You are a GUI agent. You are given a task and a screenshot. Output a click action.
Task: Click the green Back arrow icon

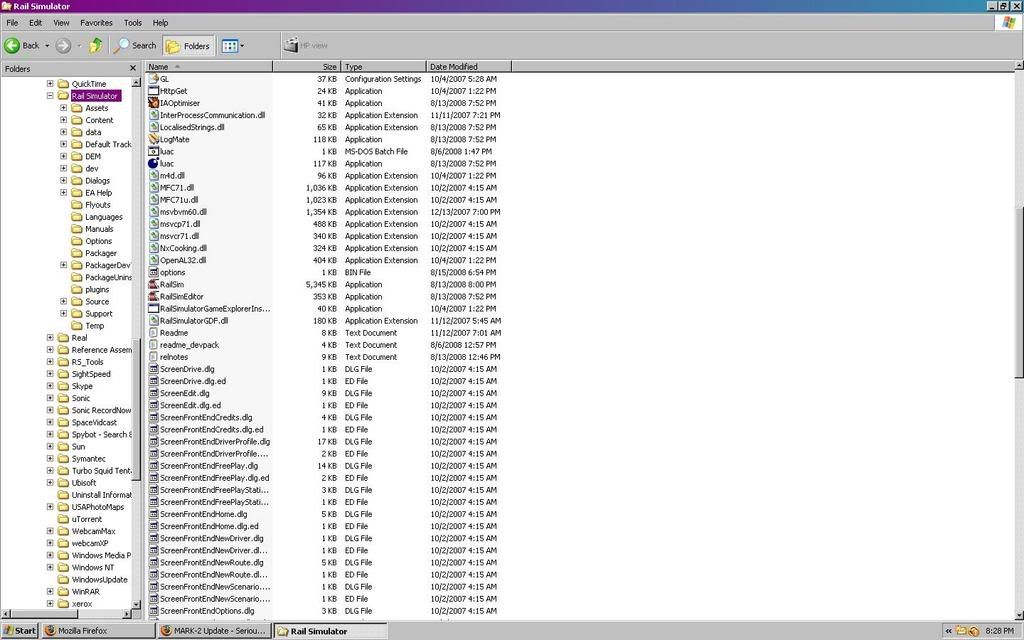point(13,45)
